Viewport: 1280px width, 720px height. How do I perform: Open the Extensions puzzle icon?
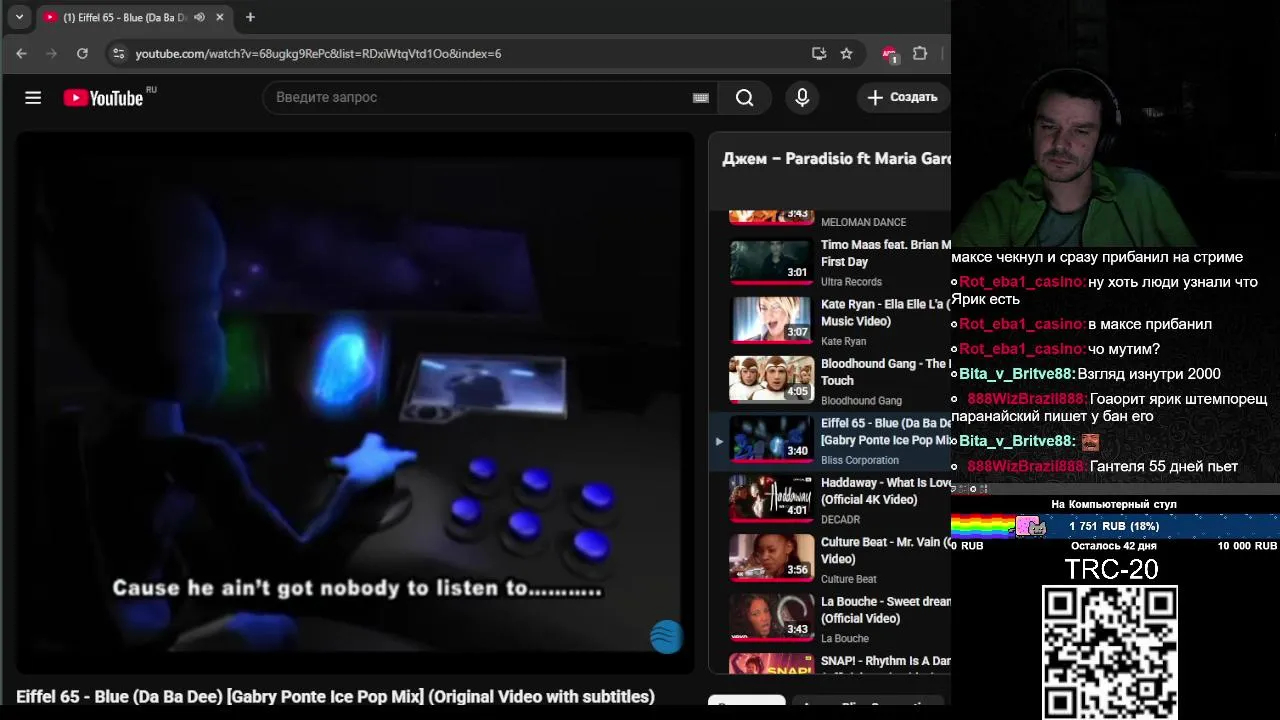920,53
